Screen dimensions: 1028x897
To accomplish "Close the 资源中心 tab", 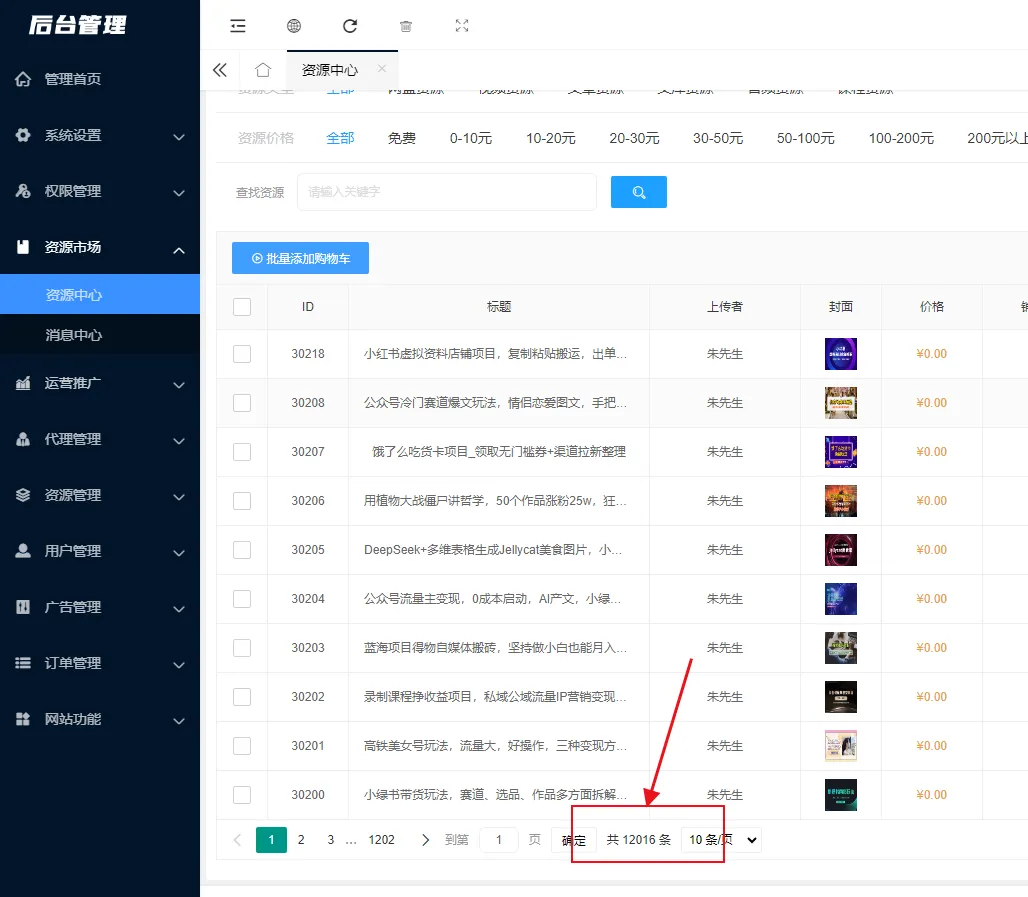I will click(382, 68).
